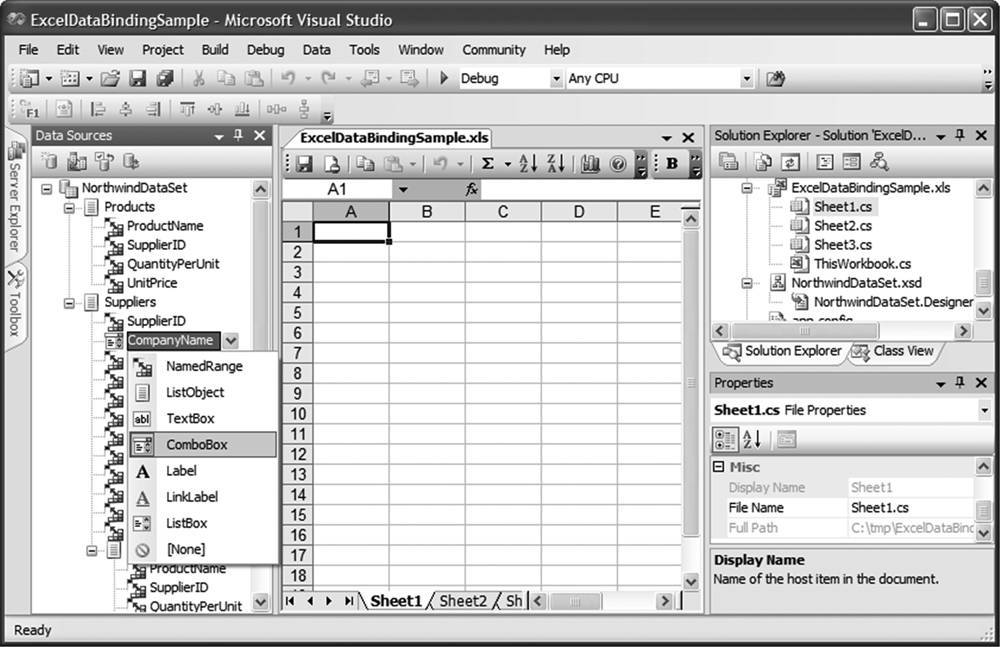The image size is (1000, 647).
Task: Collapse the Suppliers table node
Action: pos(69,304)
